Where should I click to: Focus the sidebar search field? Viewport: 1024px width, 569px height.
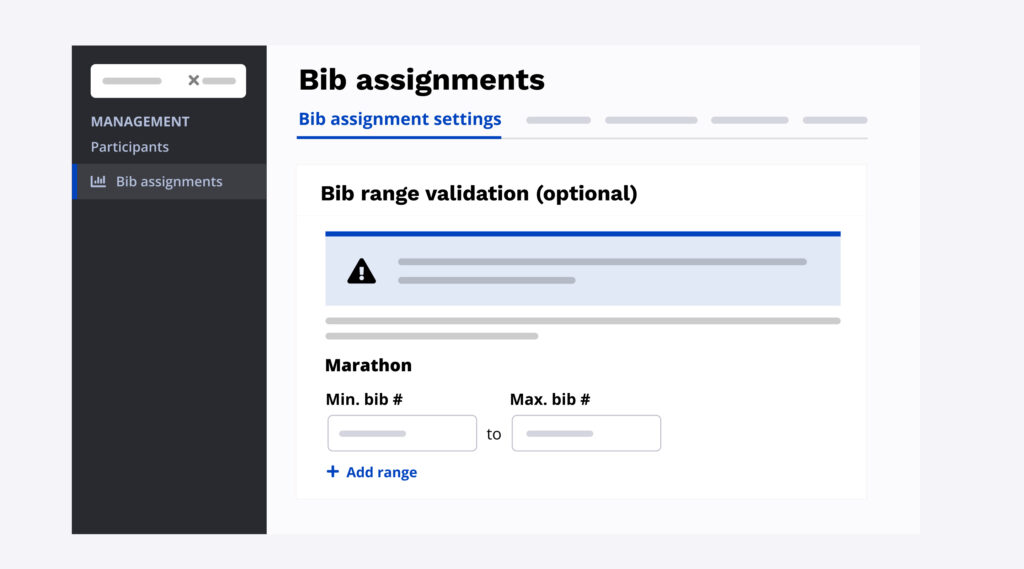pyautogui.click(x=140, y=81)
